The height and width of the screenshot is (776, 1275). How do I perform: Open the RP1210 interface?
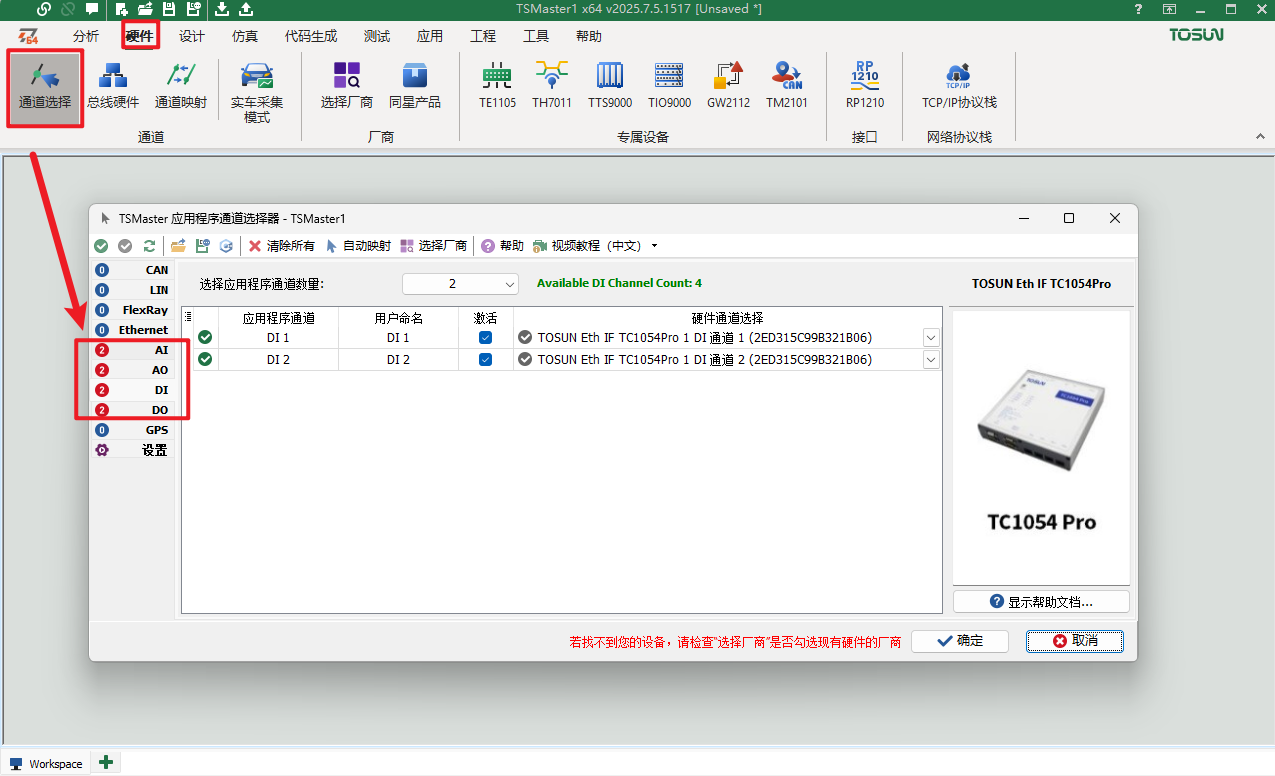point(865,87)
